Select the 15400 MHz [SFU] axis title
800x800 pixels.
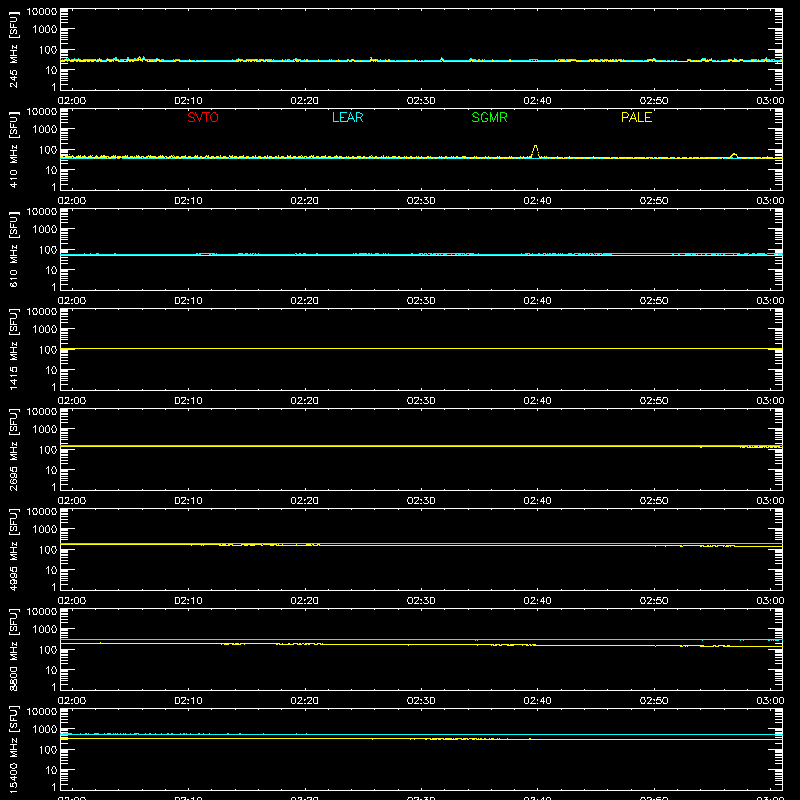tap(14, 750)
